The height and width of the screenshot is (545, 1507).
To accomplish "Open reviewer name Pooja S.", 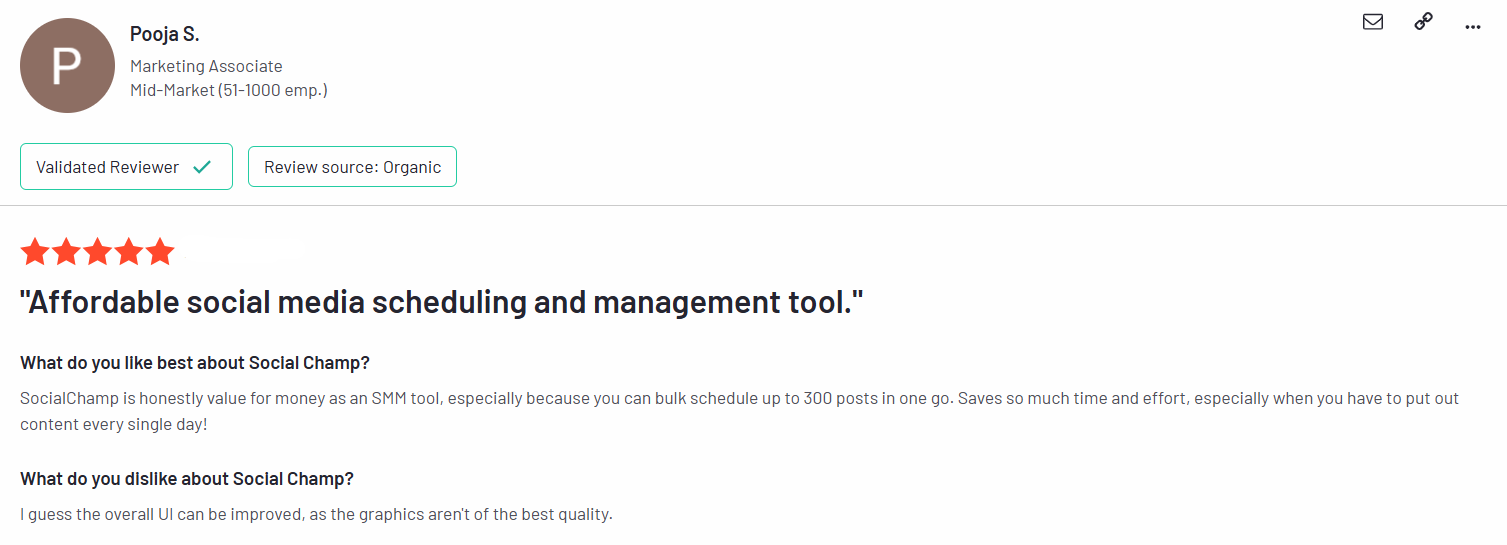I will click(x=165, y=34).
